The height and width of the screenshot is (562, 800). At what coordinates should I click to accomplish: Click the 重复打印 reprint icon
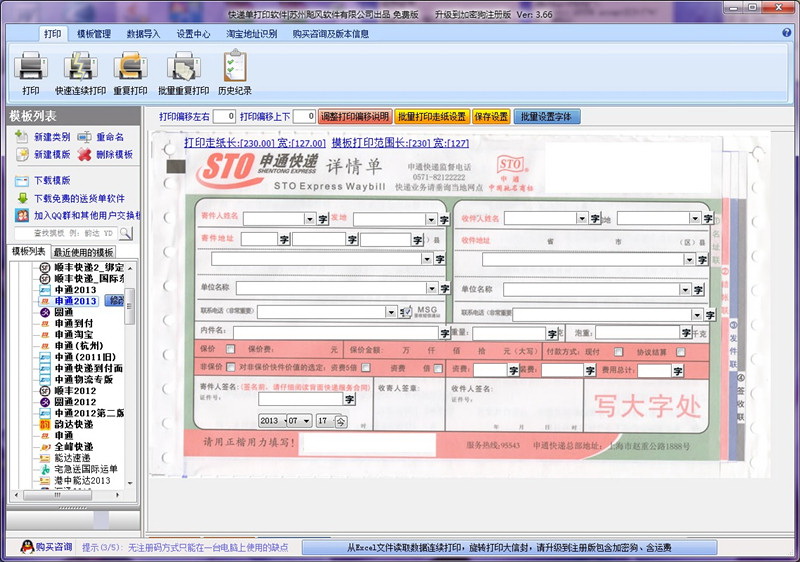[131, 65]
